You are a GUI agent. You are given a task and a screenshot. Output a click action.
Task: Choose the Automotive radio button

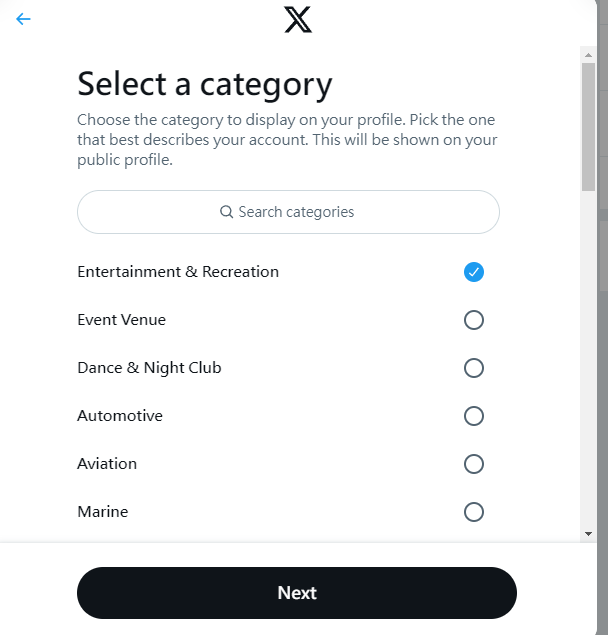click(474, 416)
